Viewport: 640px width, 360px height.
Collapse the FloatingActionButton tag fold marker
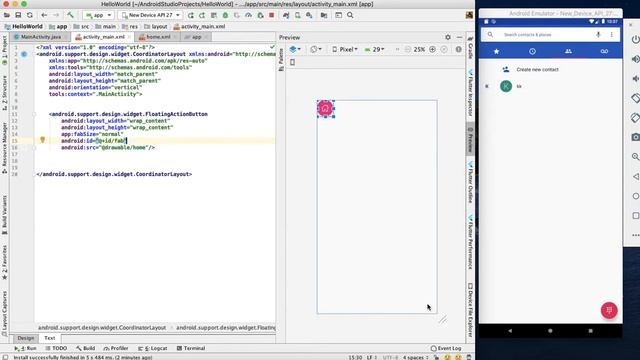click(x=34, y=114)
